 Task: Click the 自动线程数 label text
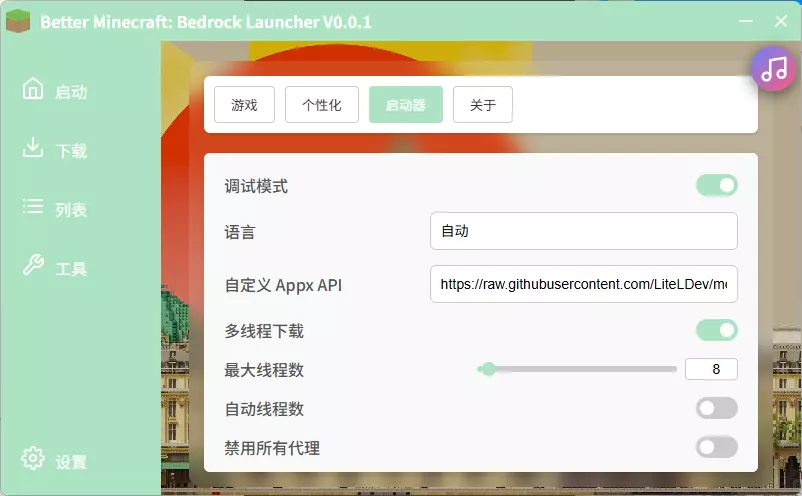[264, 409]
